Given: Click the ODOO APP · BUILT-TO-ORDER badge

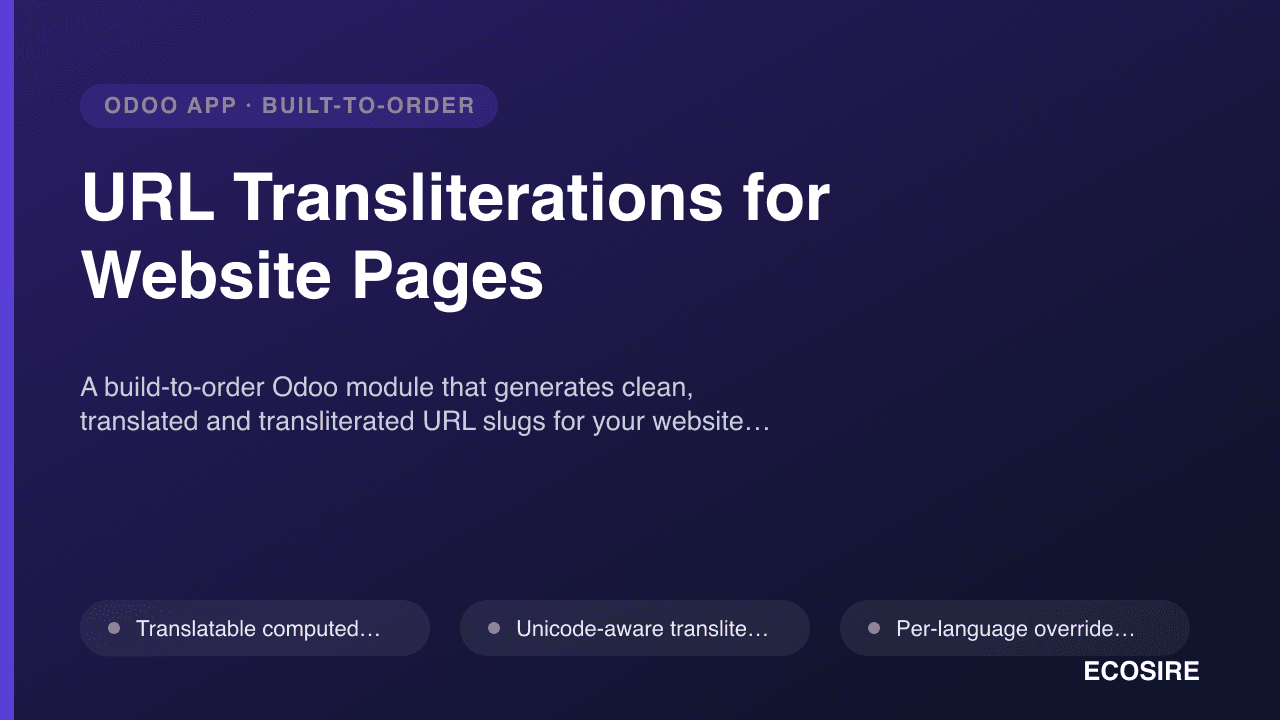Looking at the screenshot, I should [x=289, y=106].
